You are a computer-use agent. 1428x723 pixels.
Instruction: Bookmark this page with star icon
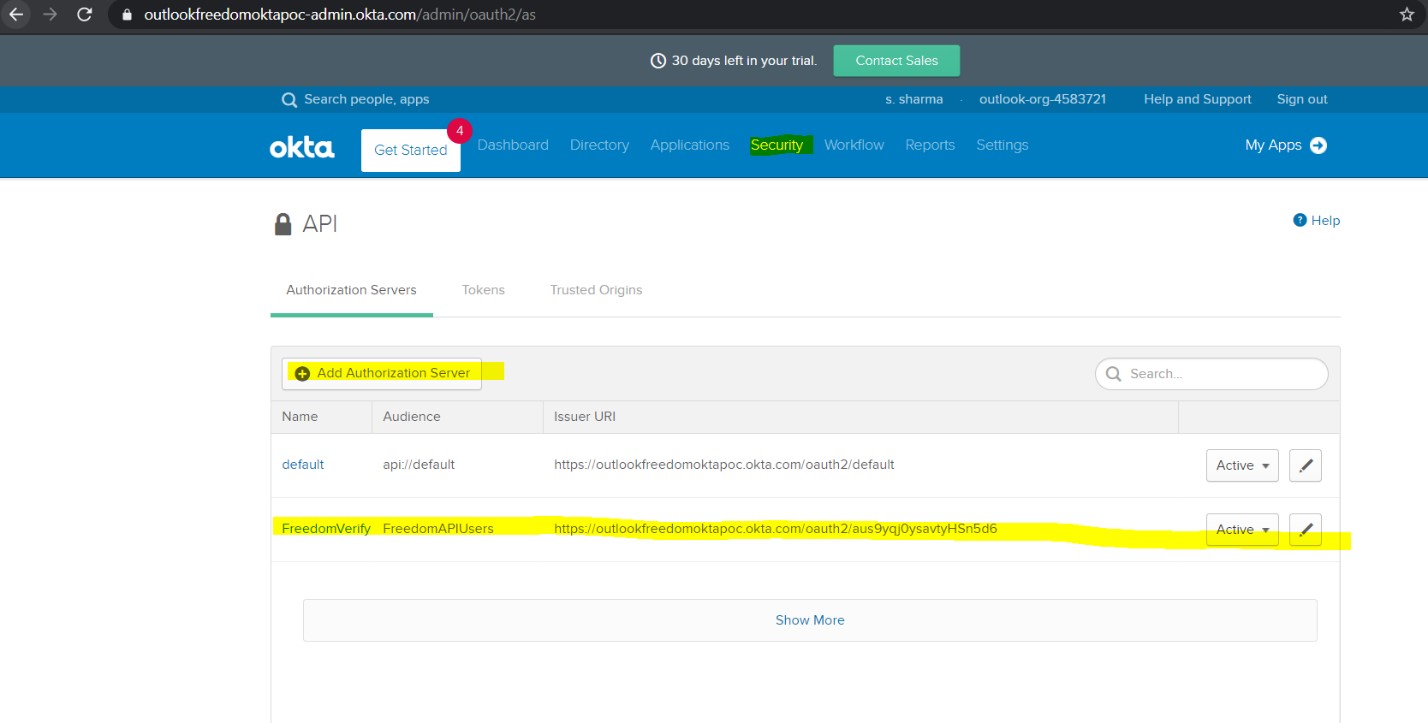(1407, 15)
